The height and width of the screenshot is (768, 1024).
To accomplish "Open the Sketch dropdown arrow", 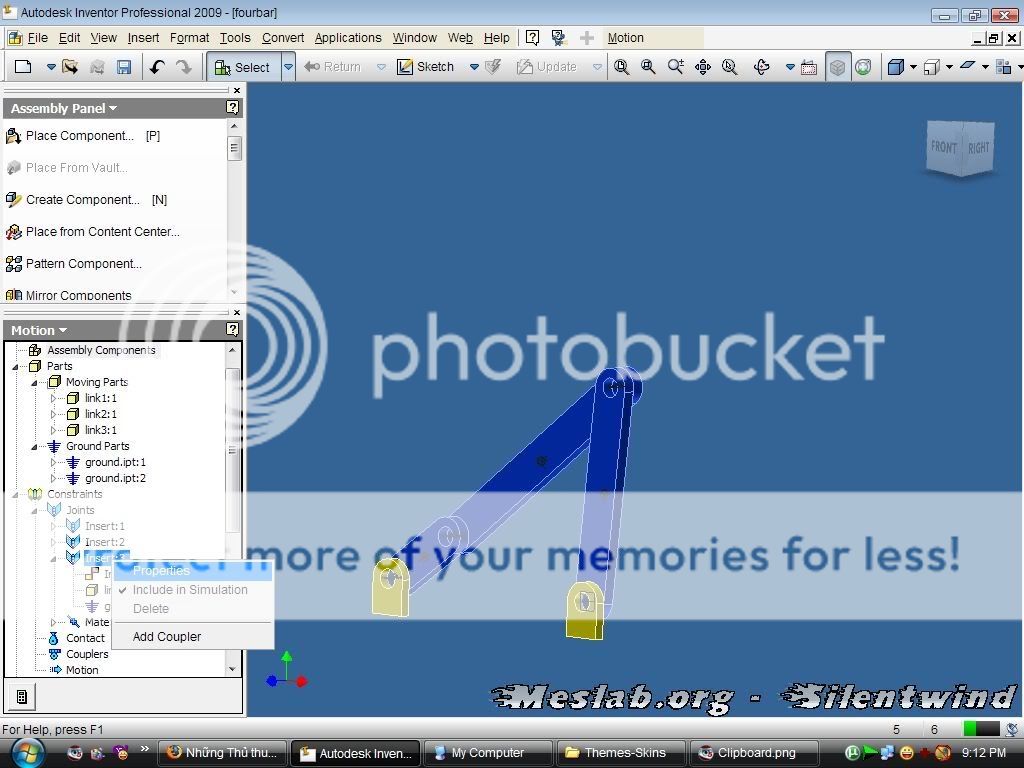I will (x=474, y=67).
